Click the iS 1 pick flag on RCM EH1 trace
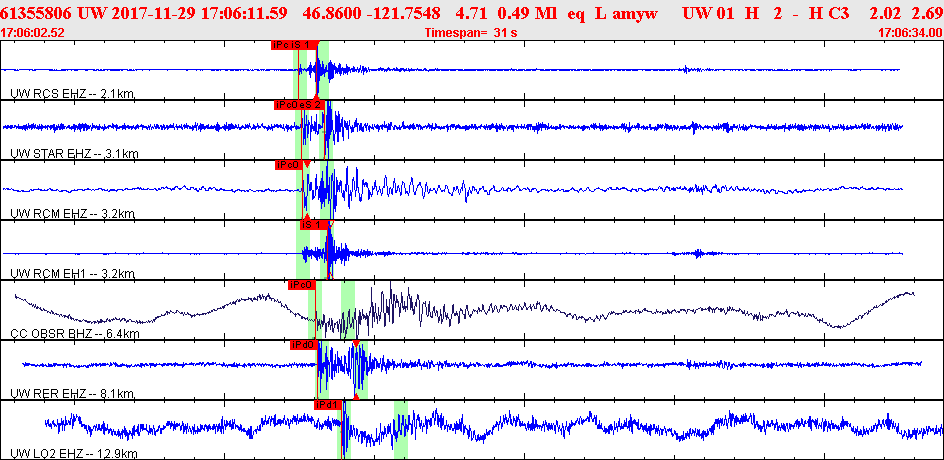Viewport: 944px width, 460px height. (x=314, y=225)
